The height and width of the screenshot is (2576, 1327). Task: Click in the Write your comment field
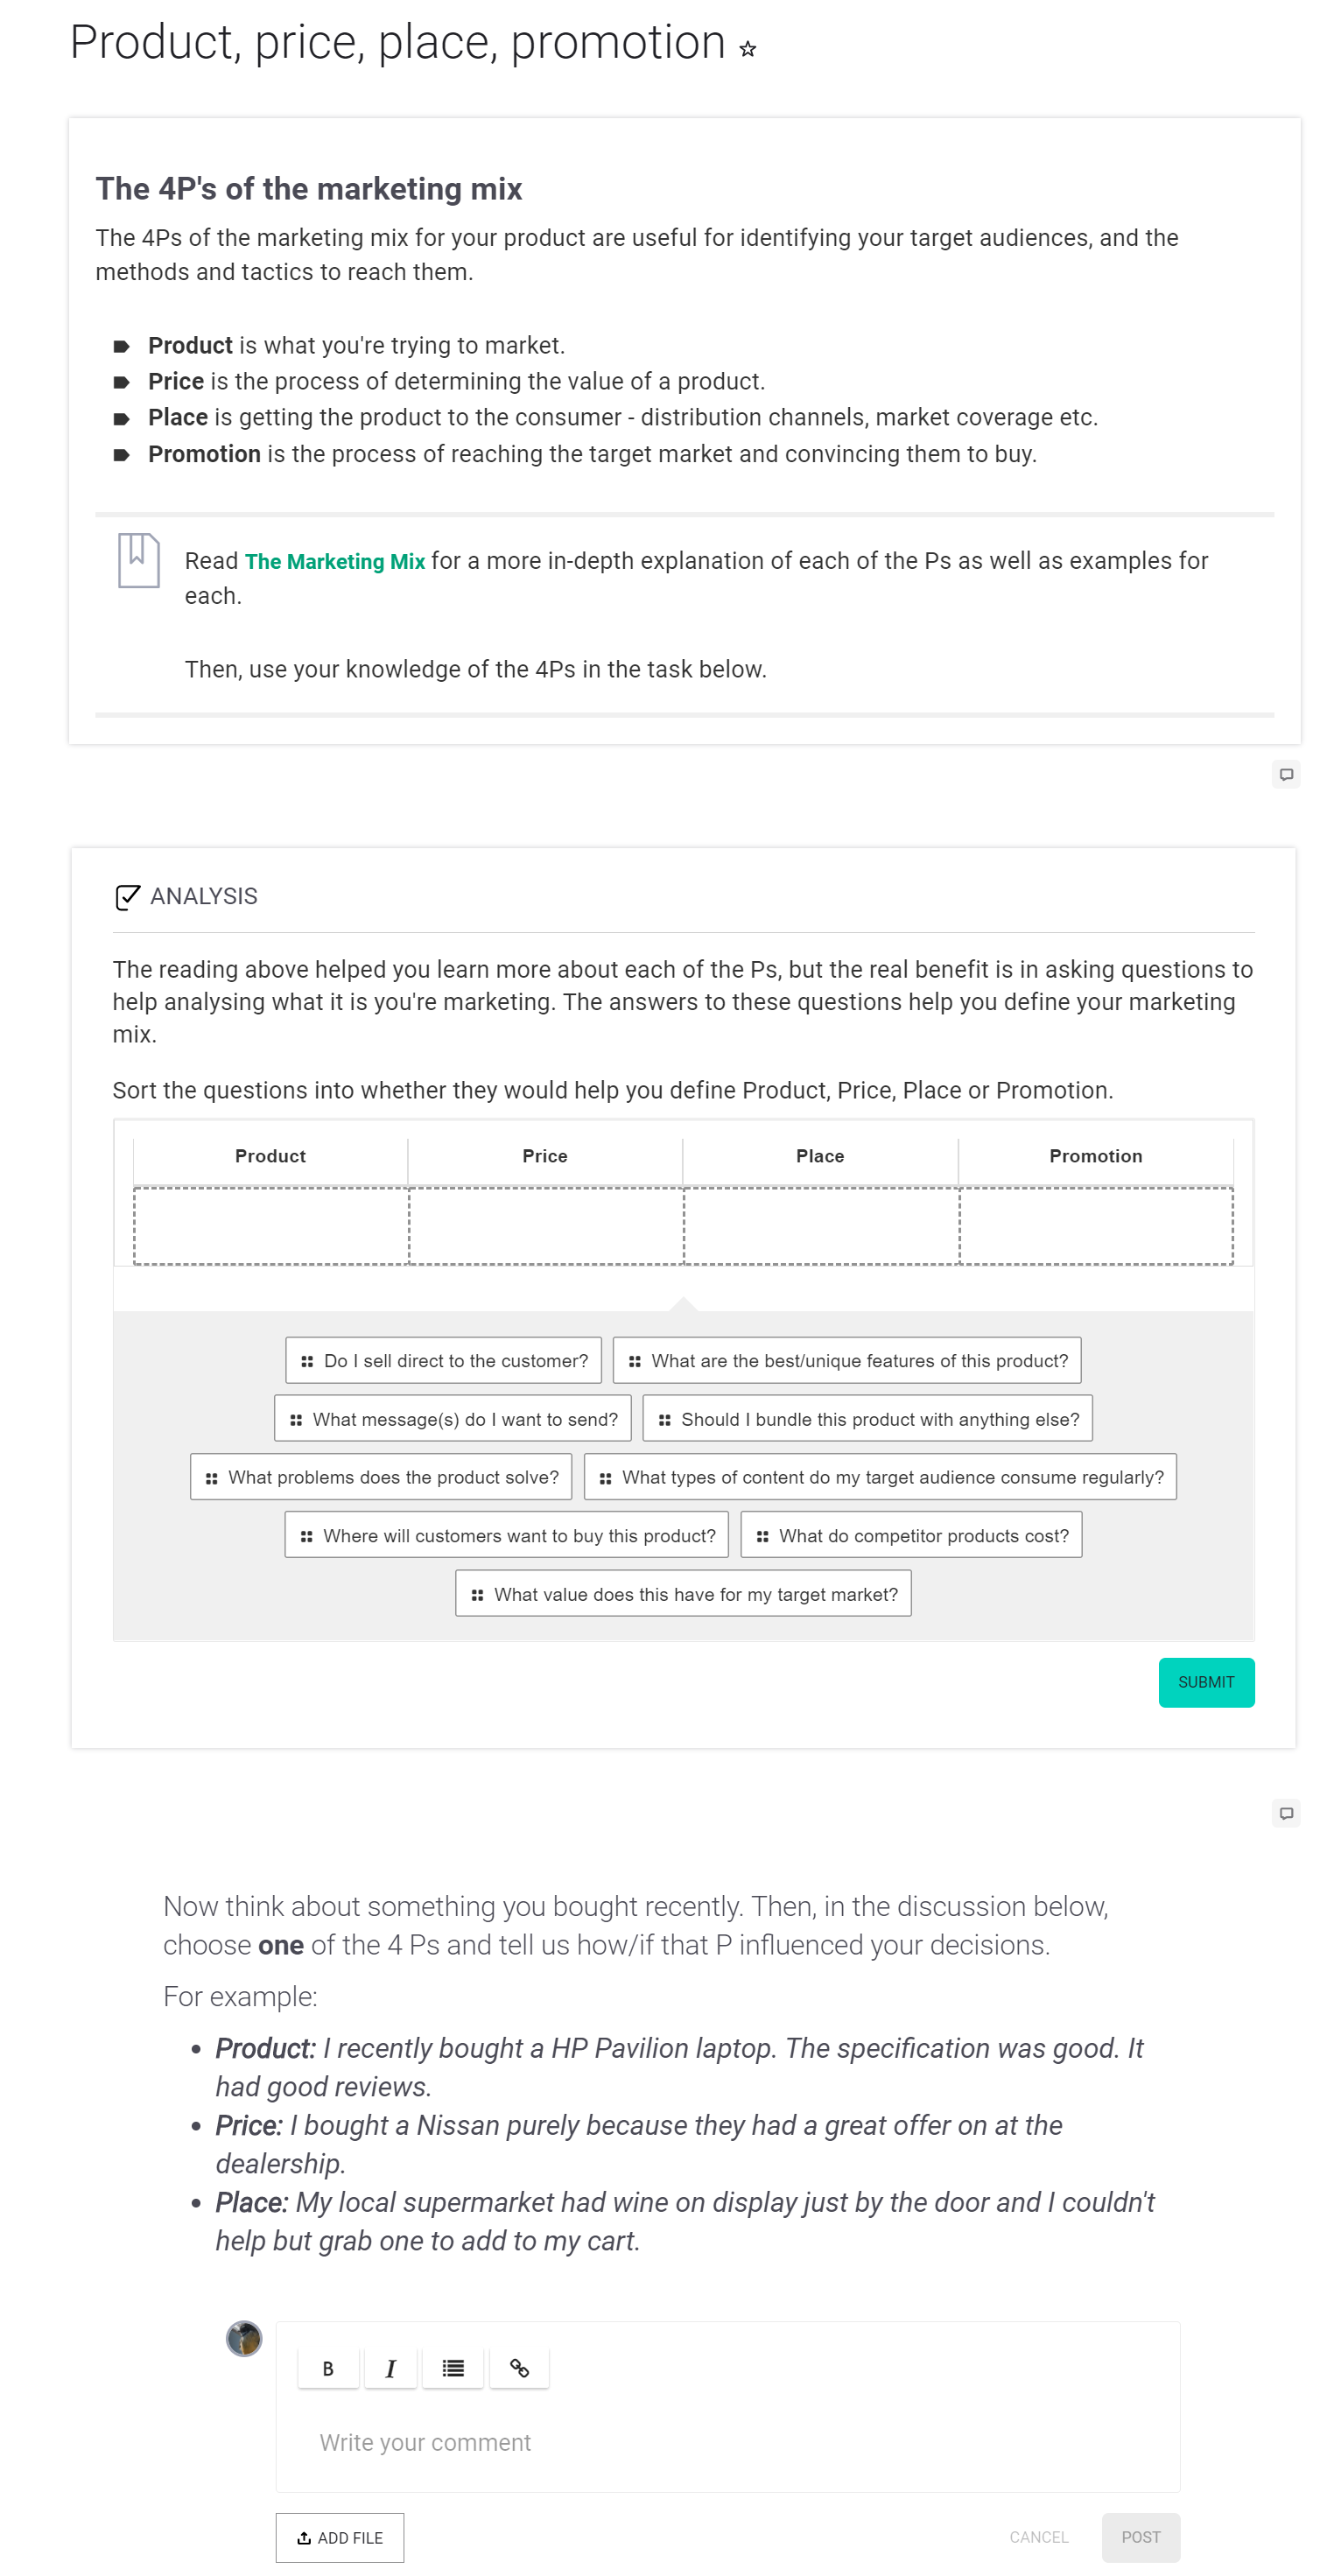tap(726, 2442)
